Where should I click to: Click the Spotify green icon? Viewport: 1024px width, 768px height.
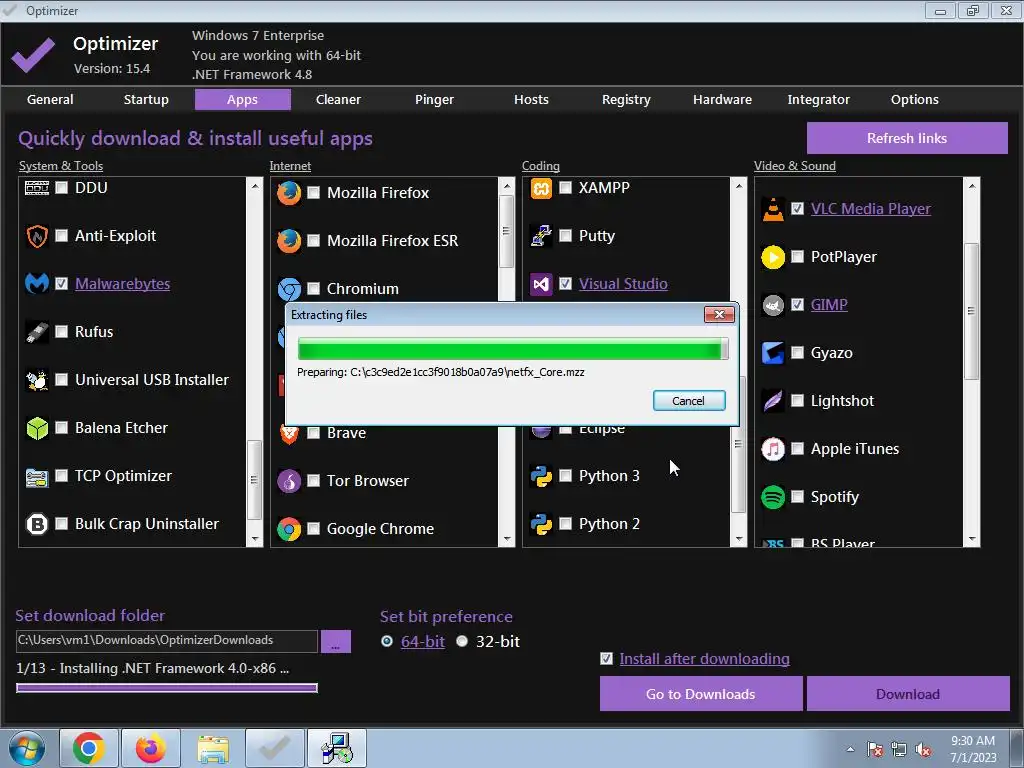[x=773, y=497]
